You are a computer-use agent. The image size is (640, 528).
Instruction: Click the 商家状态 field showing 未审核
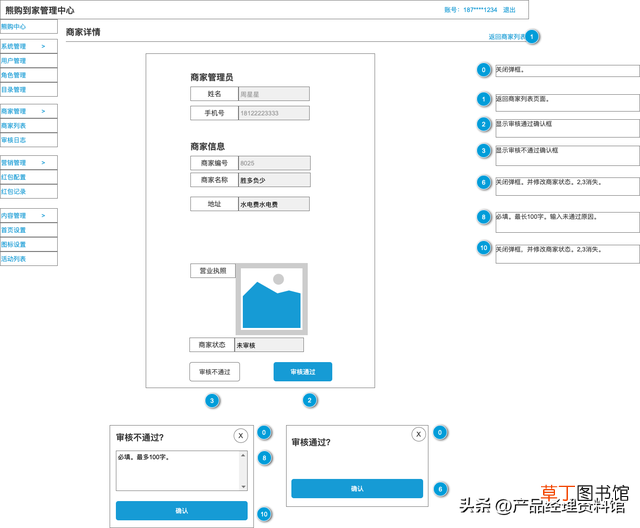click(x=269, y=345)
